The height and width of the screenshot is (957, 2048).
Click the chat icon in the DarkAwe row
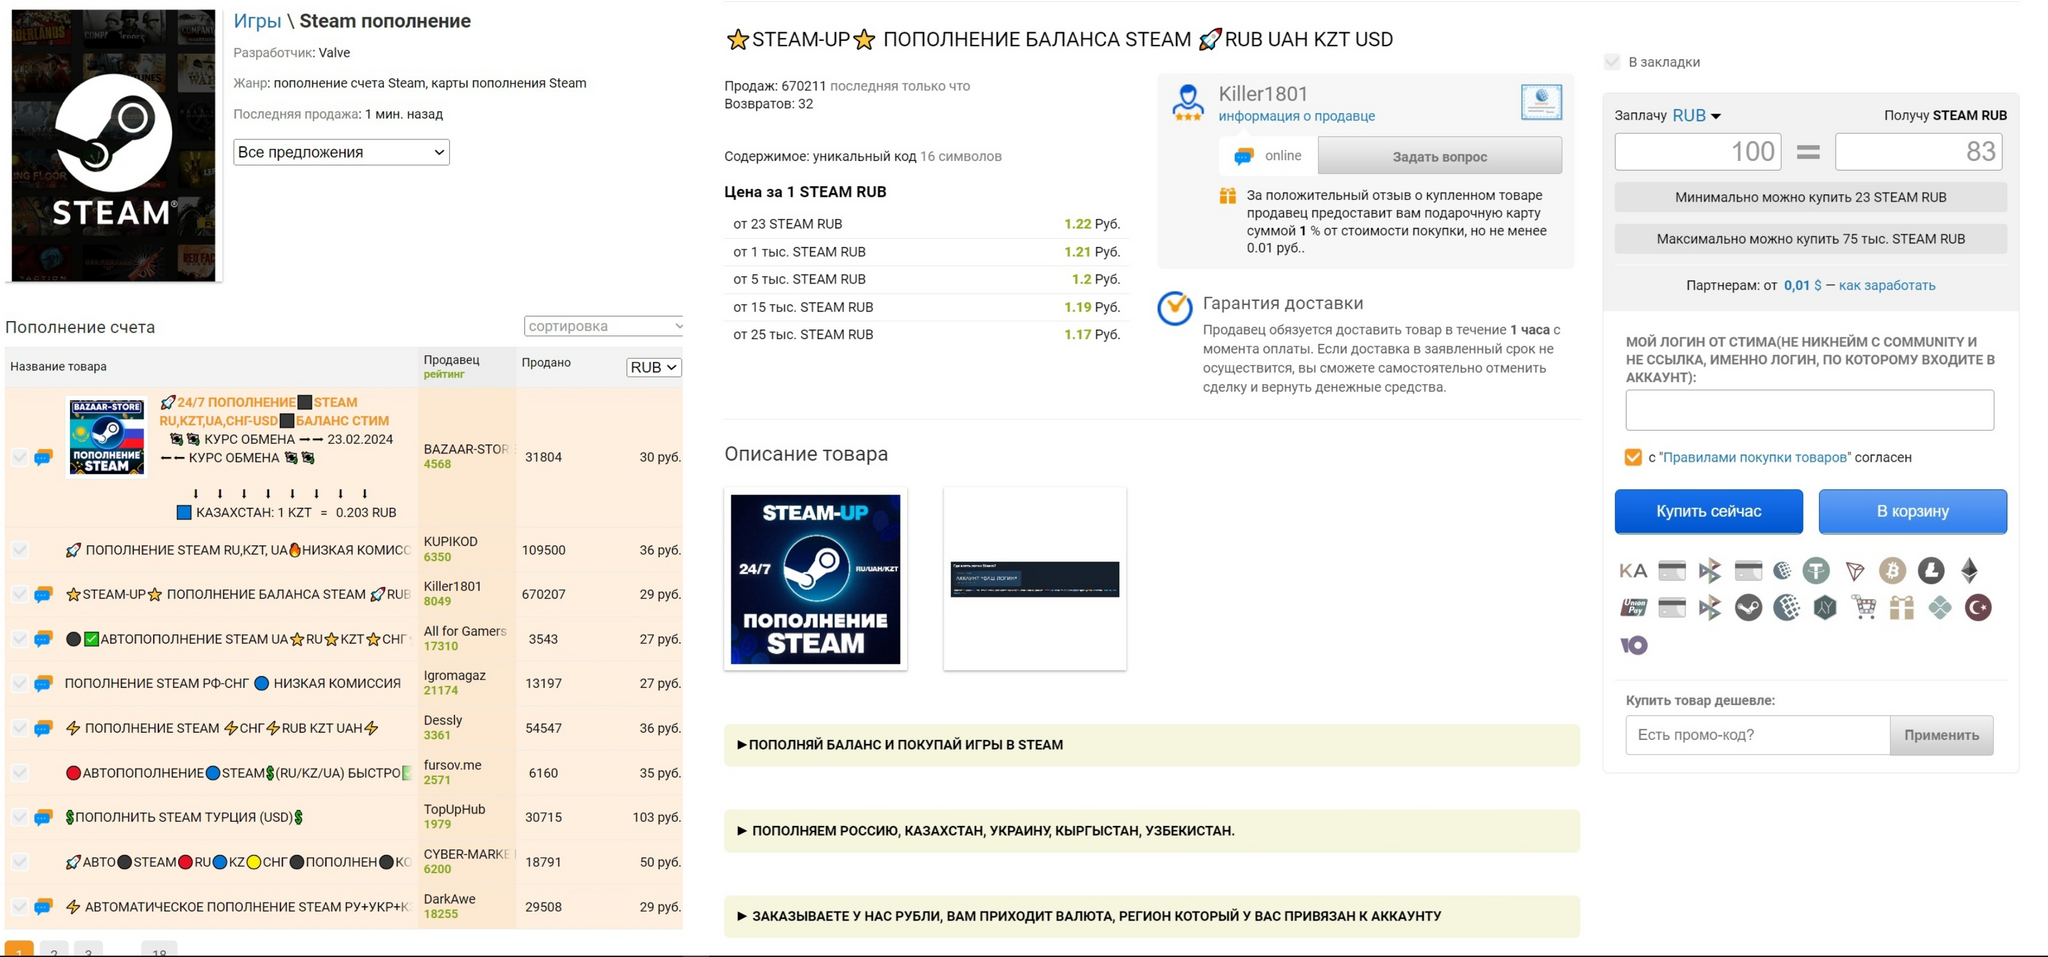tap(43, 907)
